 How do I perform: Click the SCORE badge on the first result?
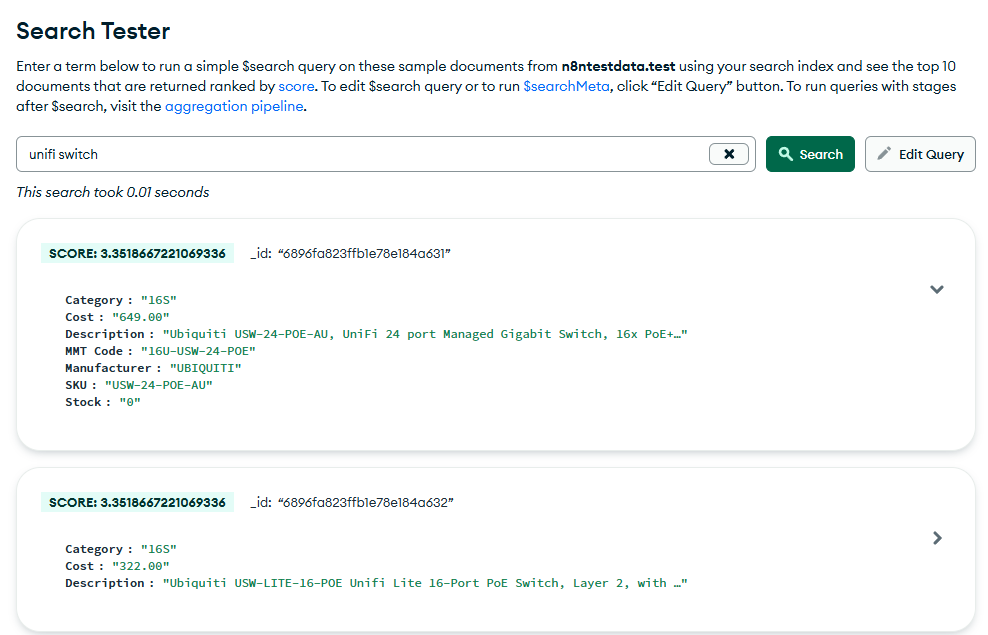pos(138,253)
